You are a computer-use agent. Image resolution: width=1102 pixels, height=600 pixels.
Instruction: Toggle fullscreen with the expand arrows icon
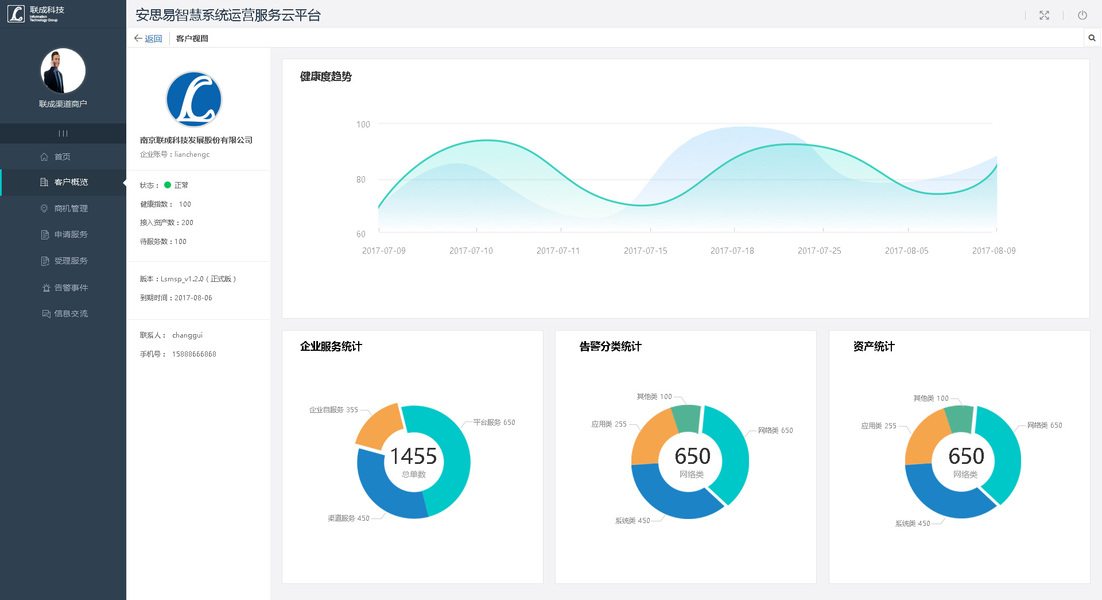[x=1044, y=15]
